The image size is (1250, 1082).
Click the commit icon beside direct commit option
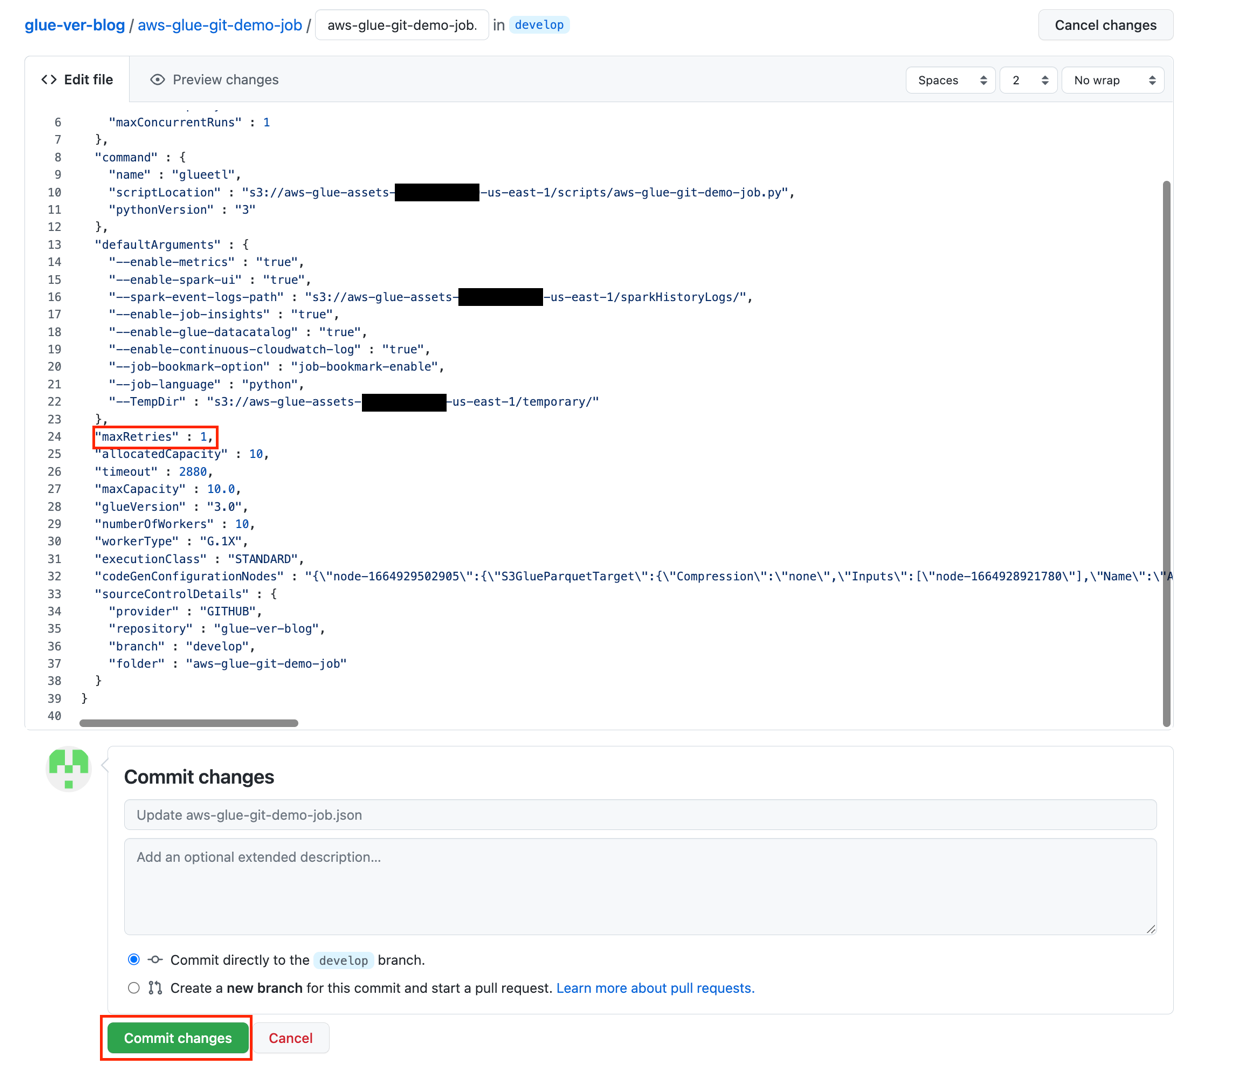coord(155,960)
